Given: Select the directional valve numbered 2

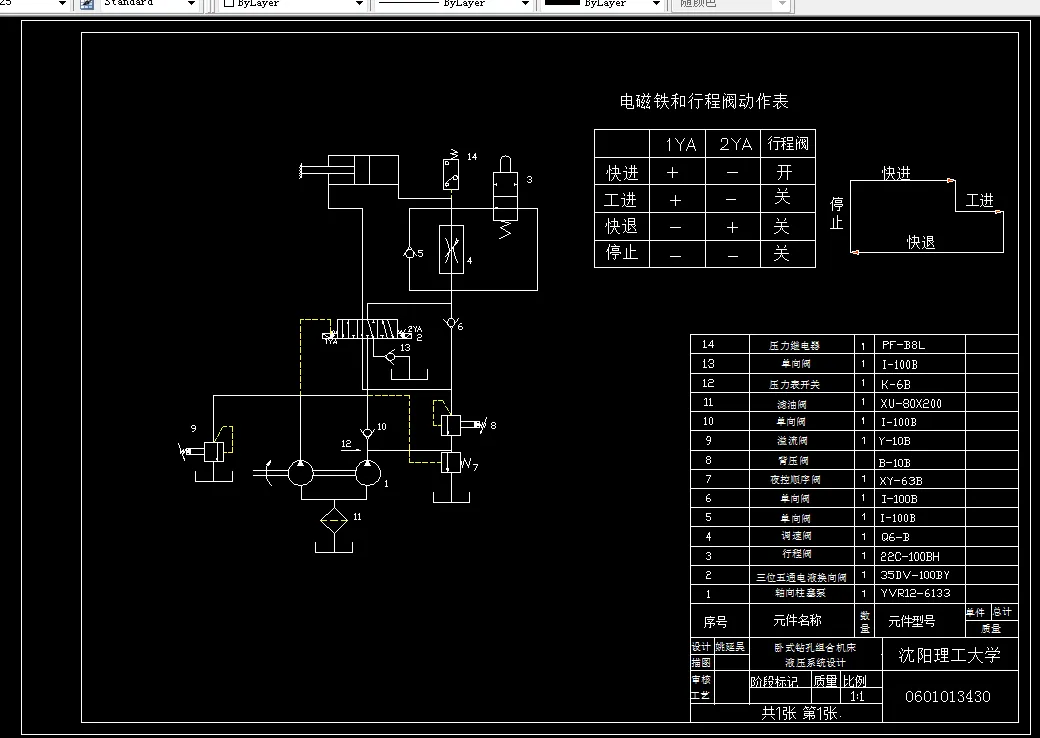Looking at the screenshot, I should pyautogui.click(x=367, y=330).
